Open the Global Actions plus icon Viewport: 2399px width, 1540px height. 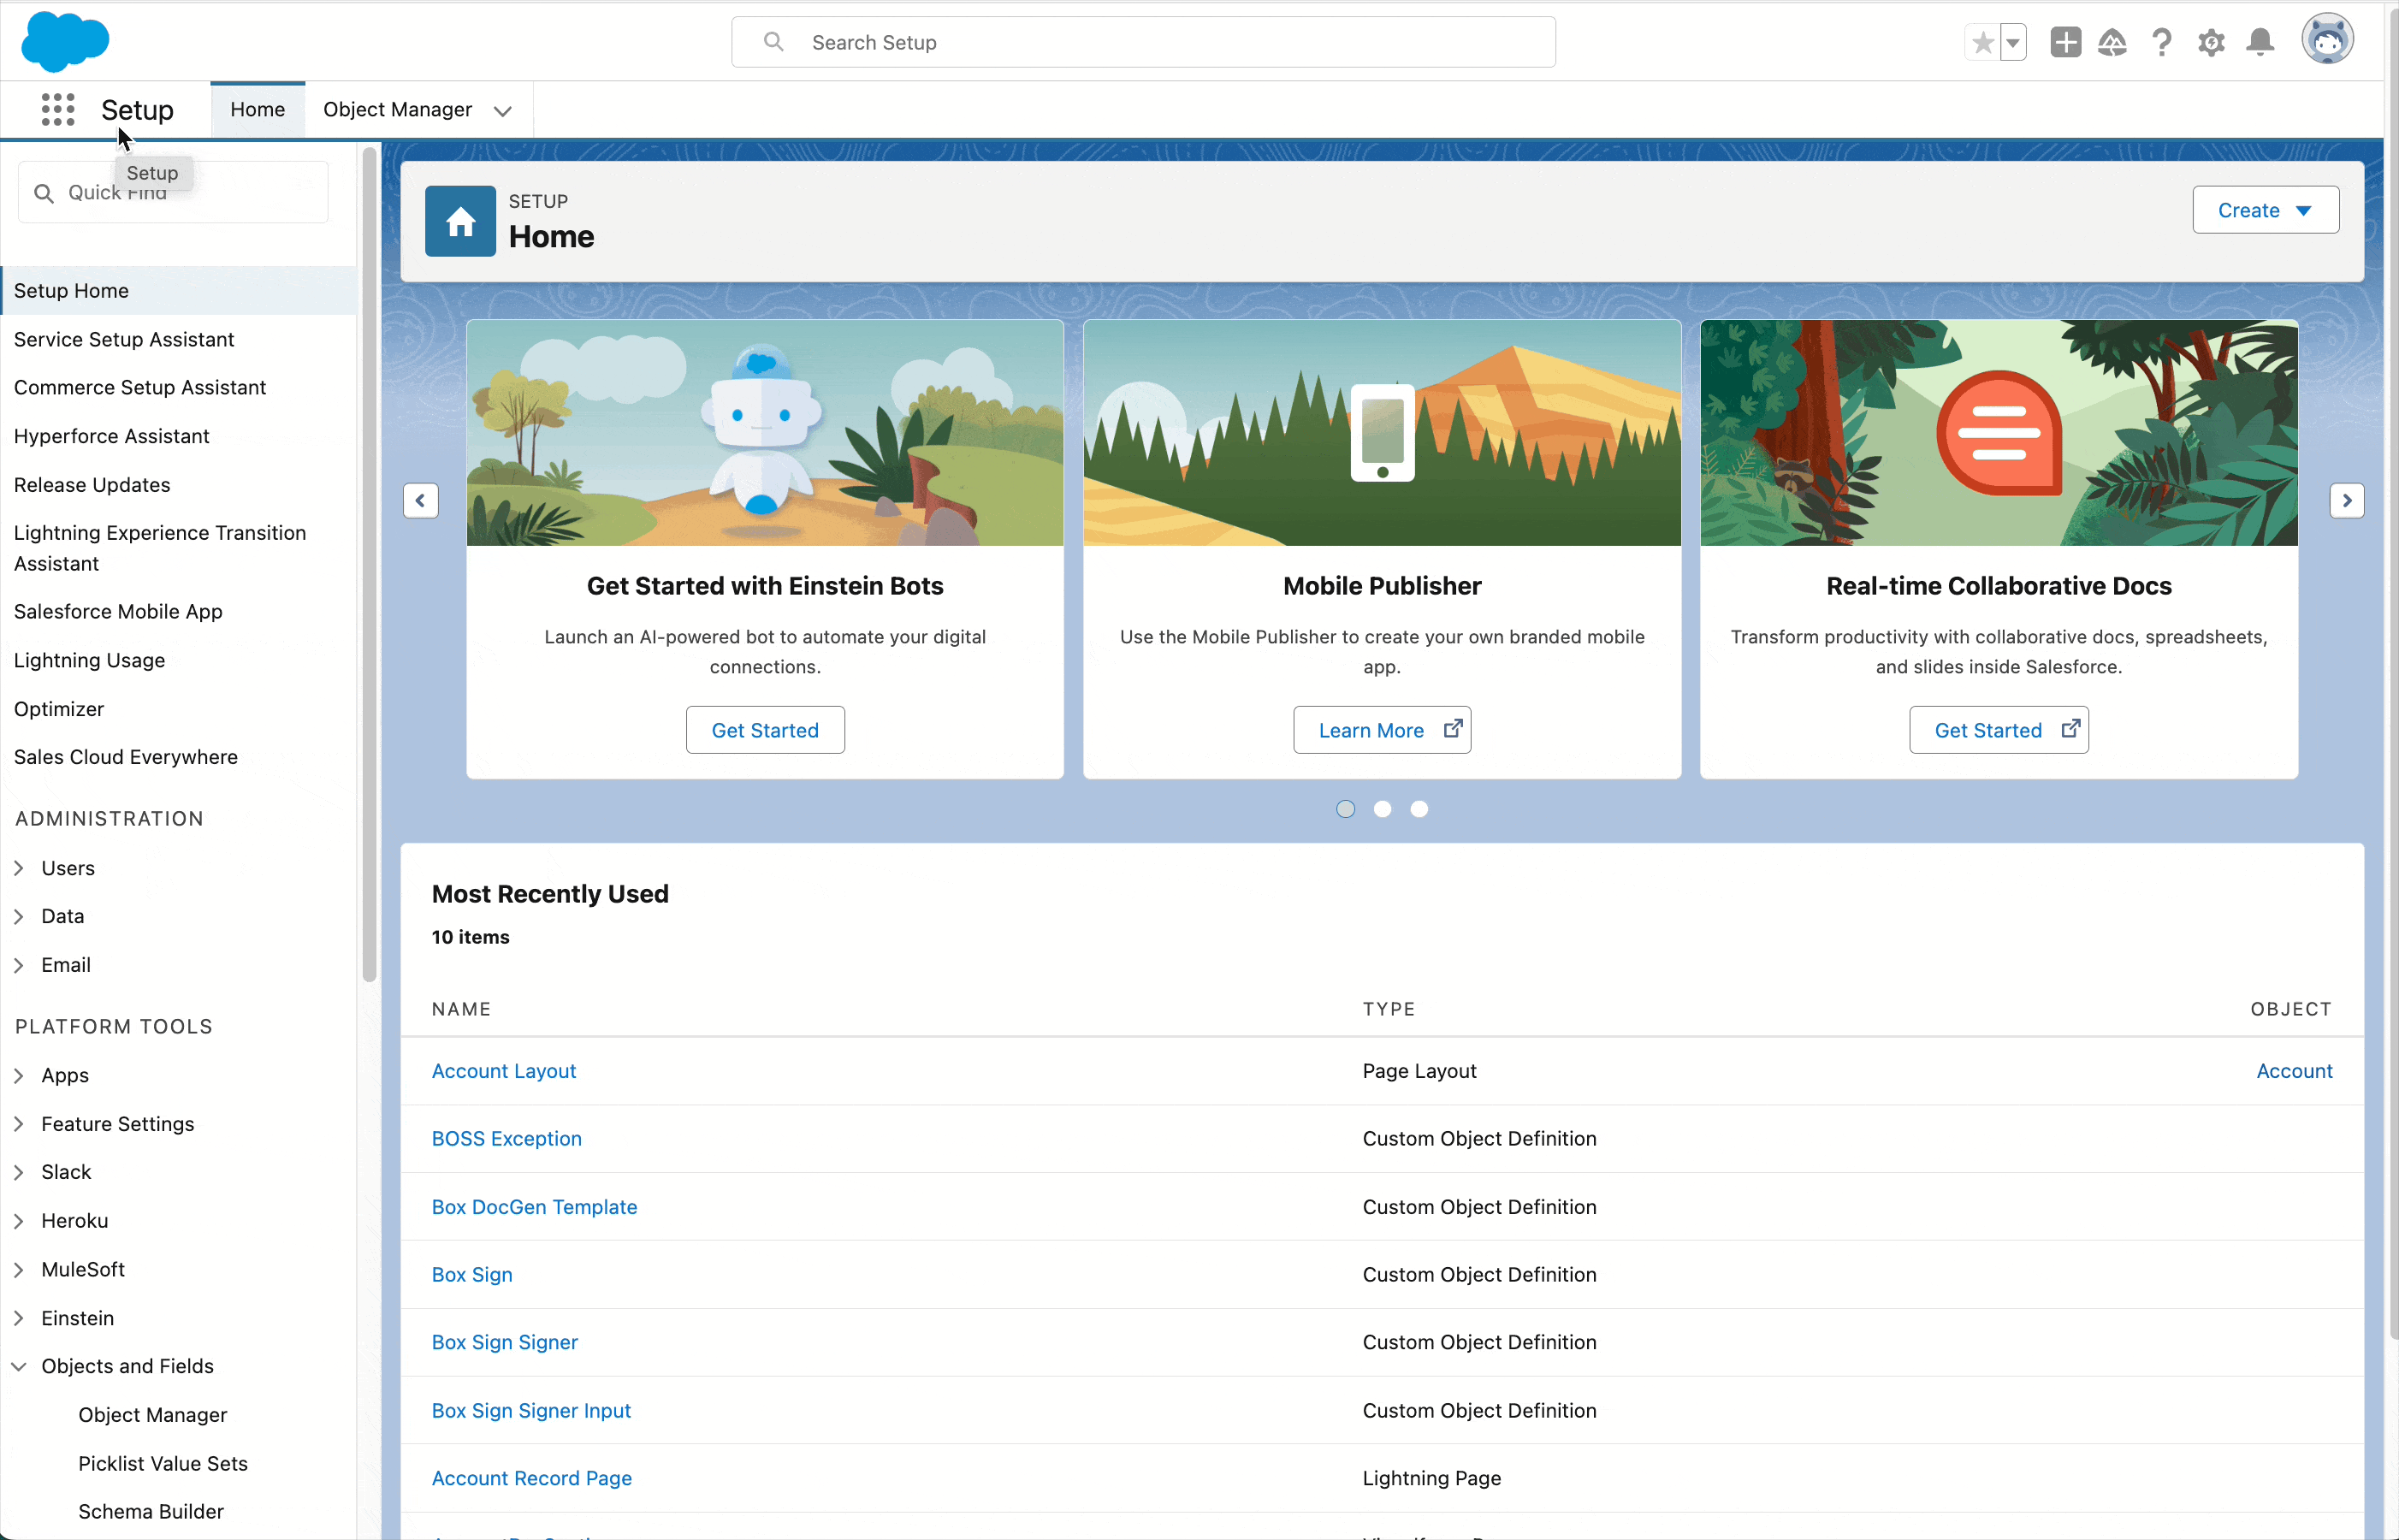(x=2065, y=42)
